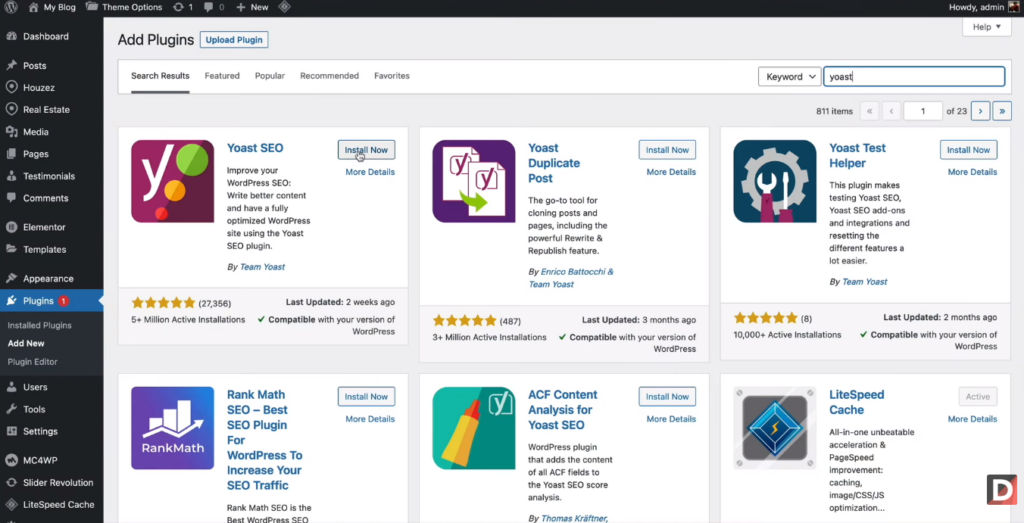Screen dimensions: 1024x523
Task: Open Plugins menu in sidebar
Action: 52,301
